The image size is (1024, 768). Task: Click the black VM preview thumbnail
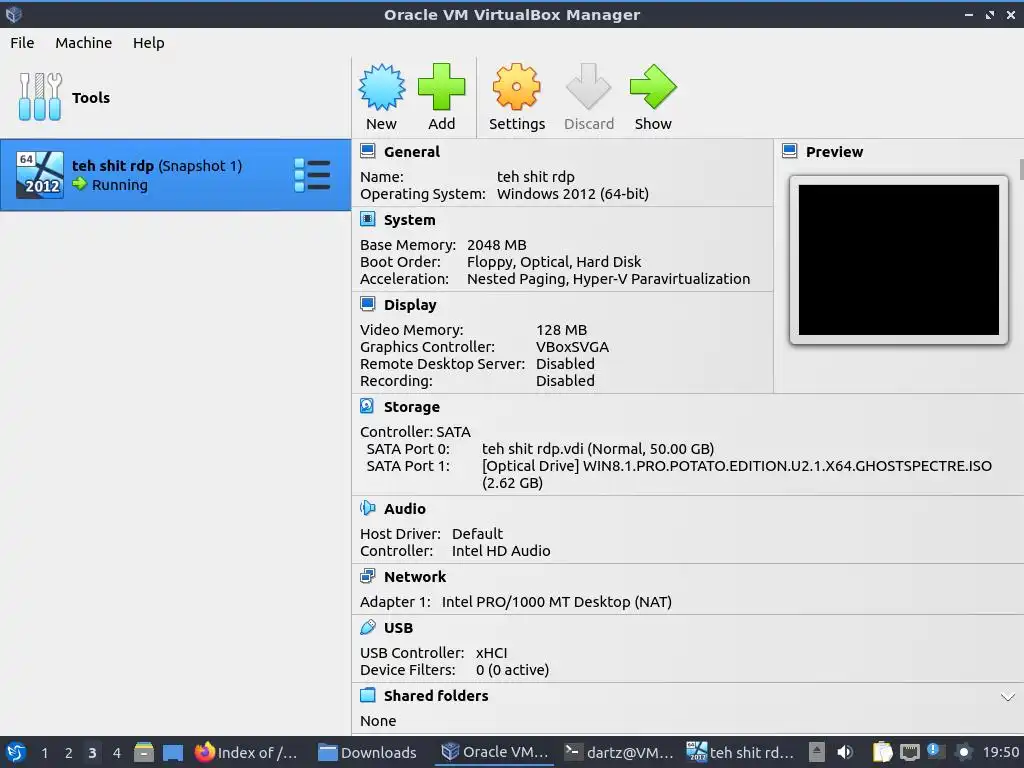[899, 259]
